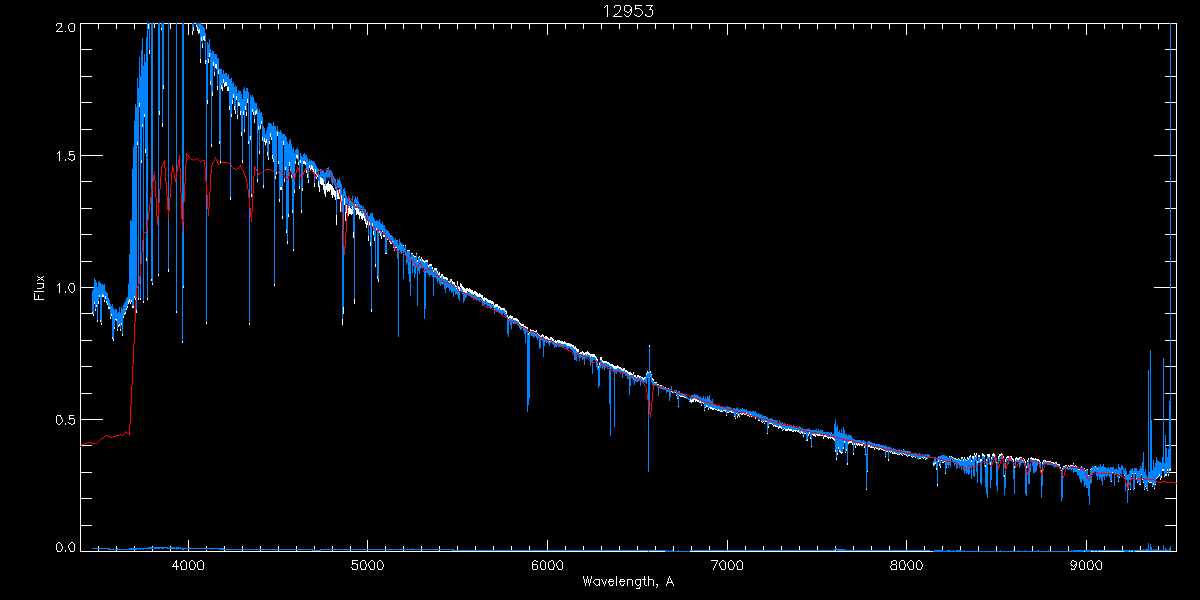Click the 4000 wavelength tick label
1200x600 pixels.
coord(188,566)
